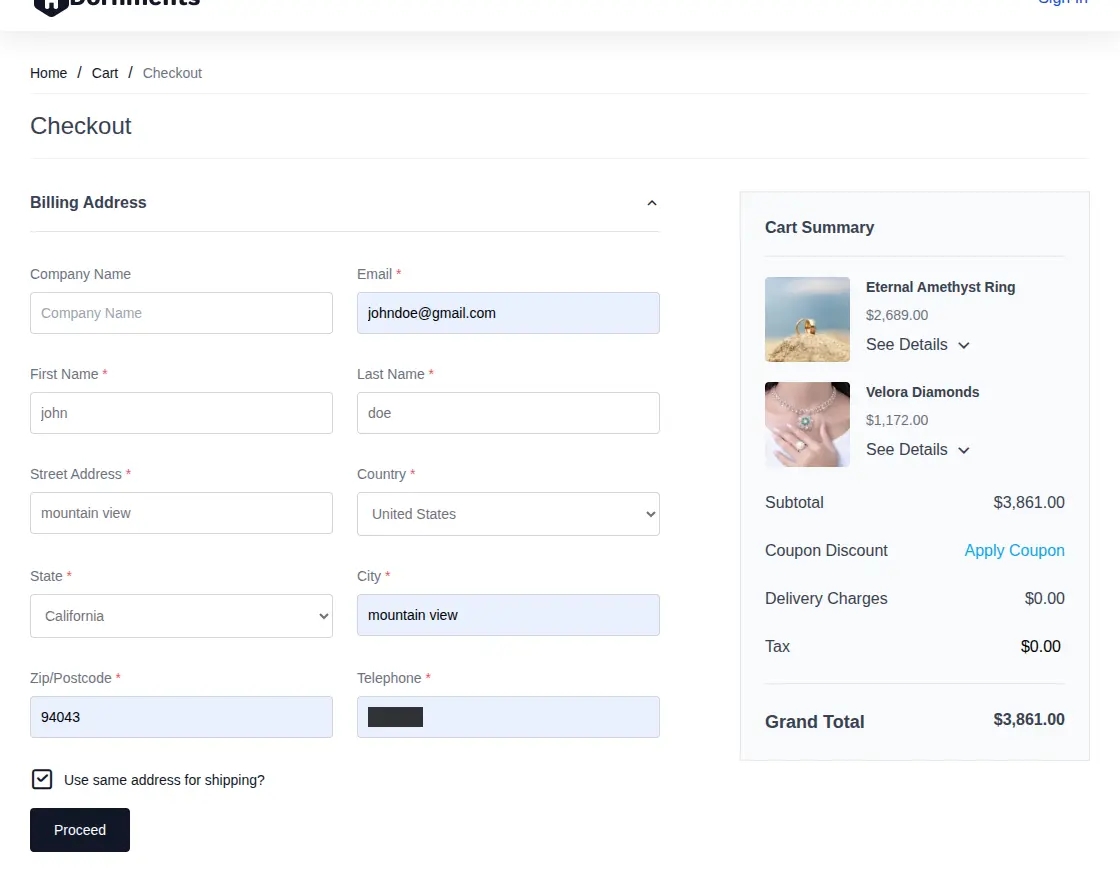Click the Telephone input field

click(x=508, y=717)
